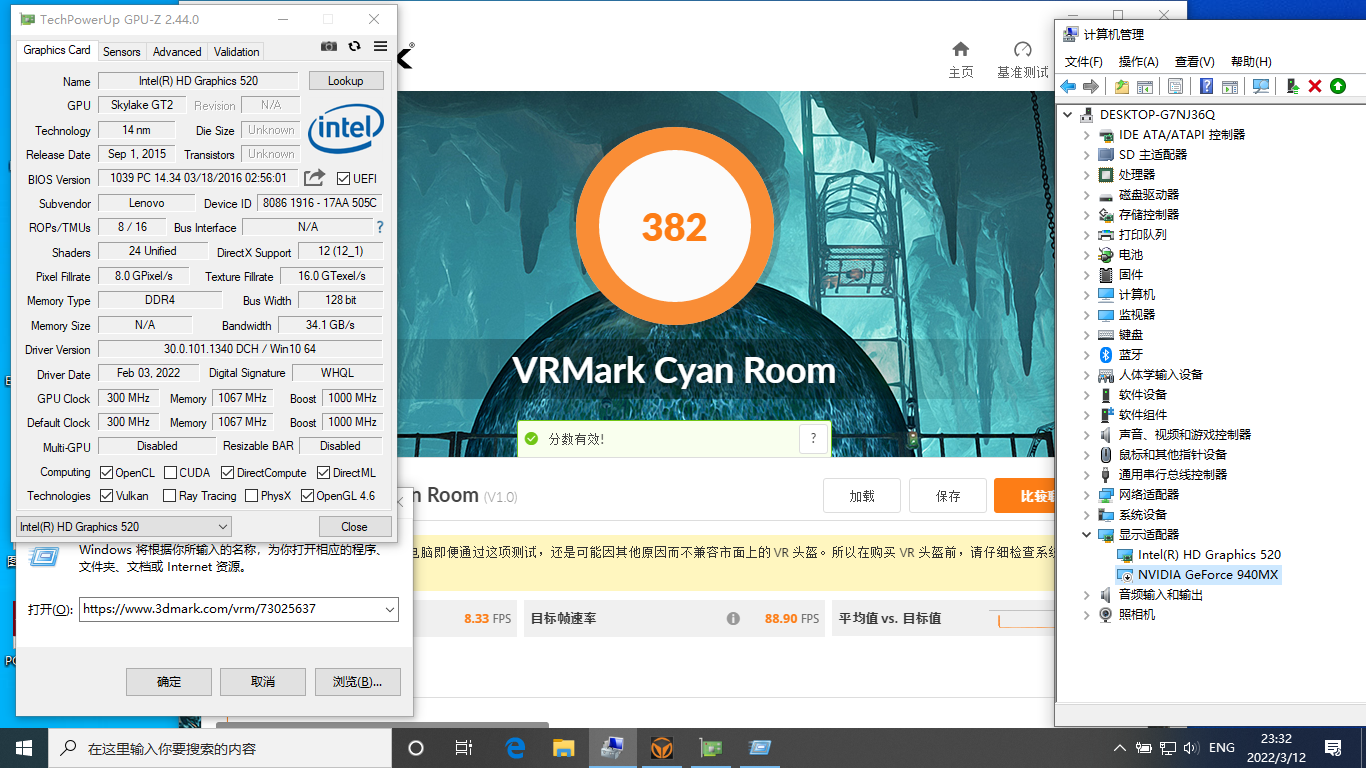The height and width of the screenshot is (768, 1366).
Task: Open Microsoft Edge from the taskbar
Action: [516, 748]
